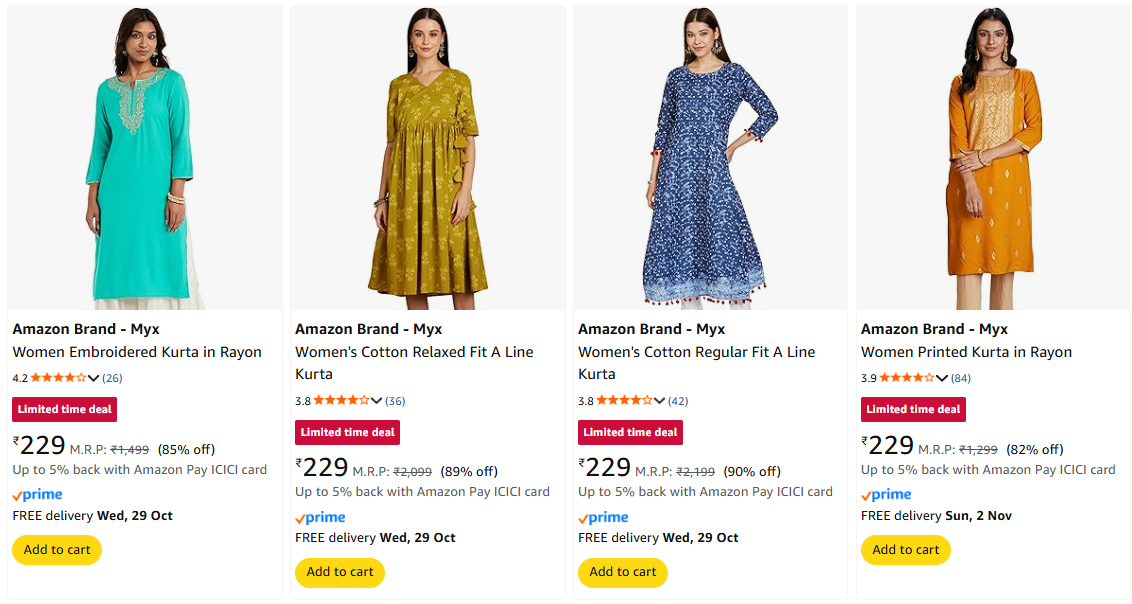The height and width of the screenshot is (604, 1132).
Task: Open Women Printed Kurta in Rayon title
Action: 966,352
